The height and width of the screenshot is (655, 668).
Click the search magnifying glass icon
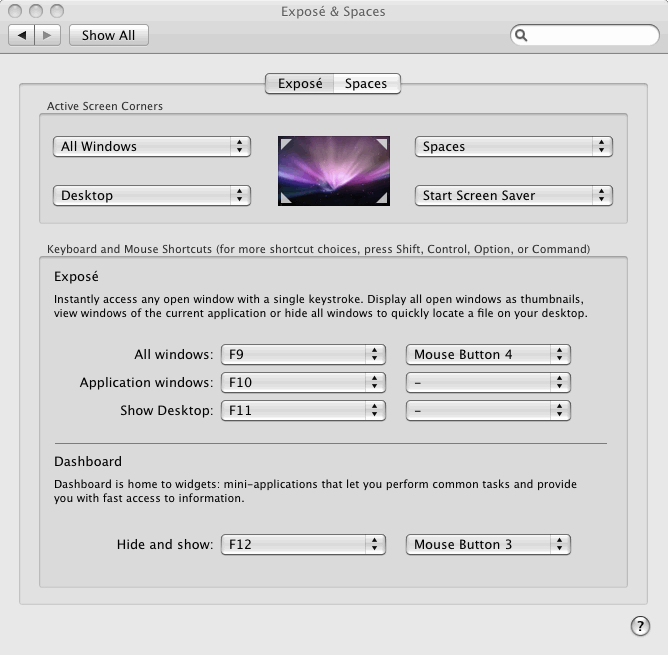pos(521,35)
